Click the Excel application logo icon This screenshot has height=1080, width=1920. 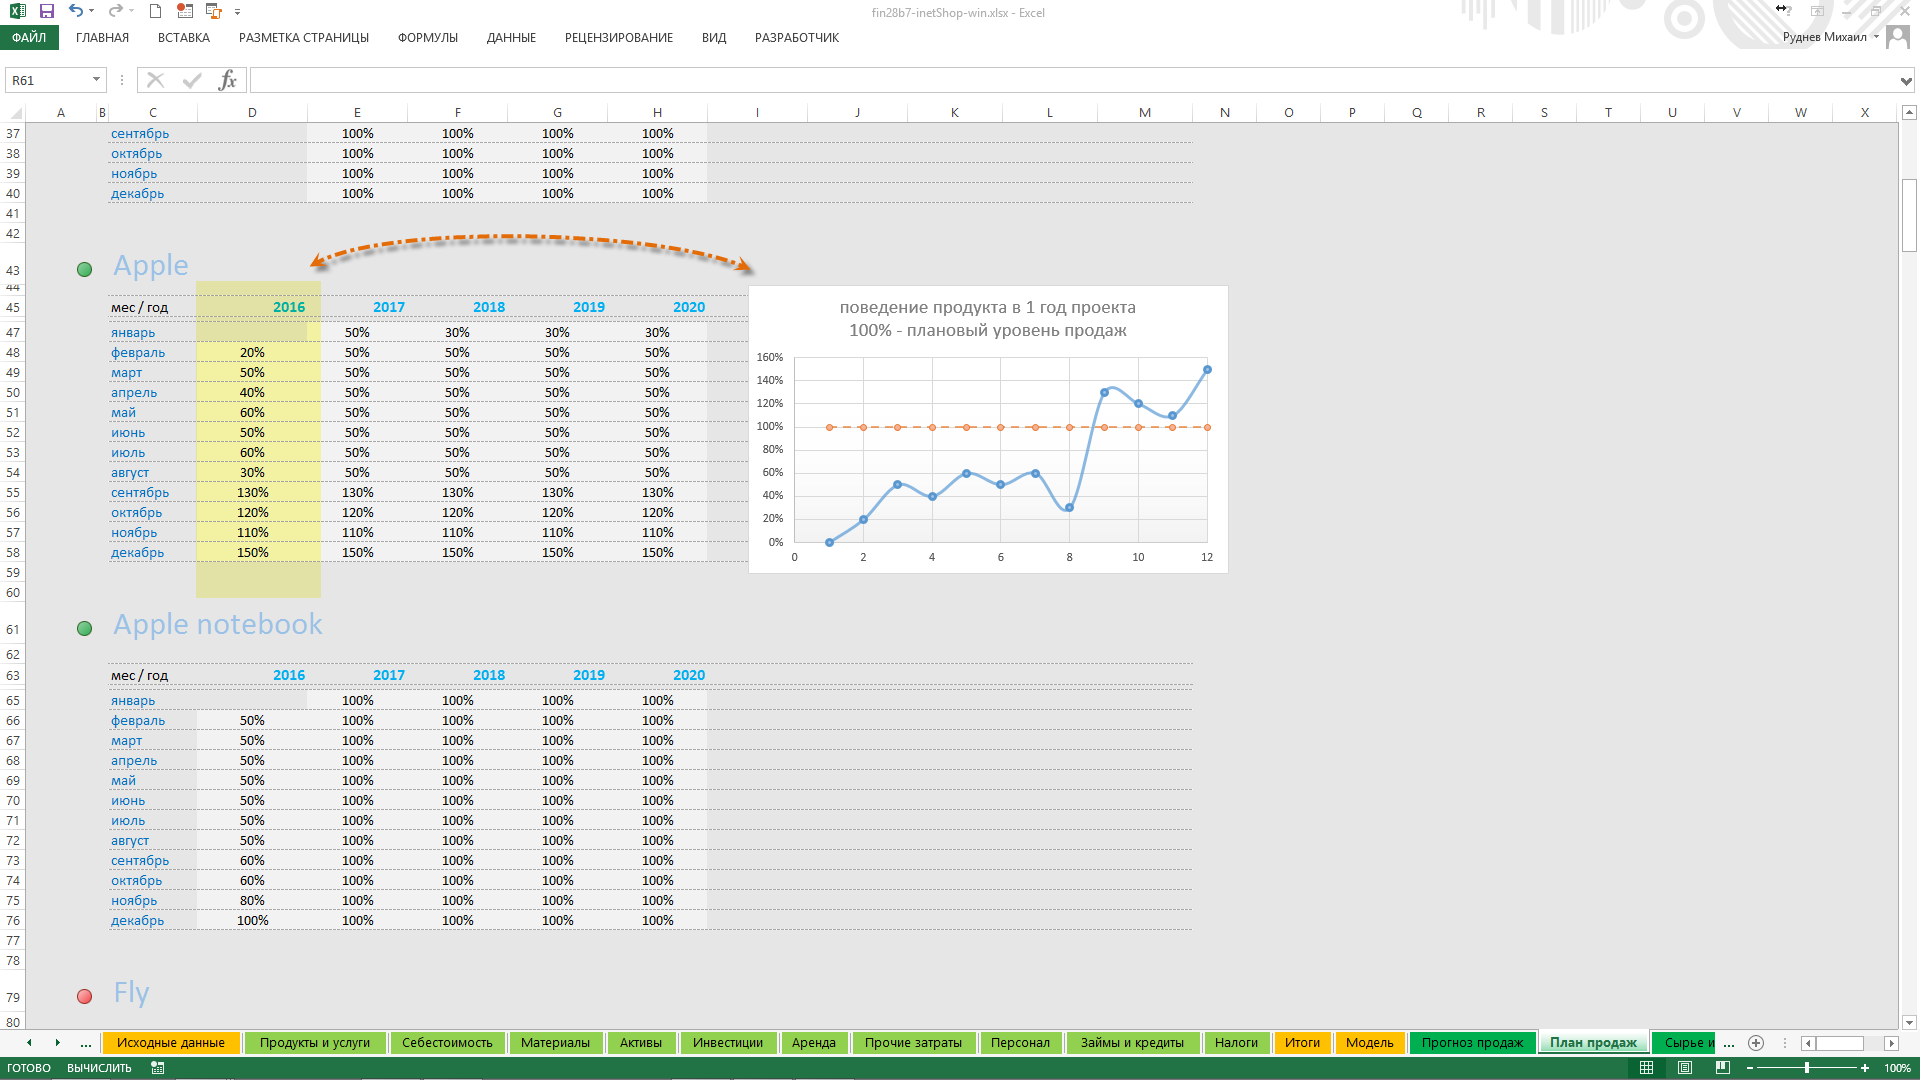pyautogui.click(x=17, y=11)
